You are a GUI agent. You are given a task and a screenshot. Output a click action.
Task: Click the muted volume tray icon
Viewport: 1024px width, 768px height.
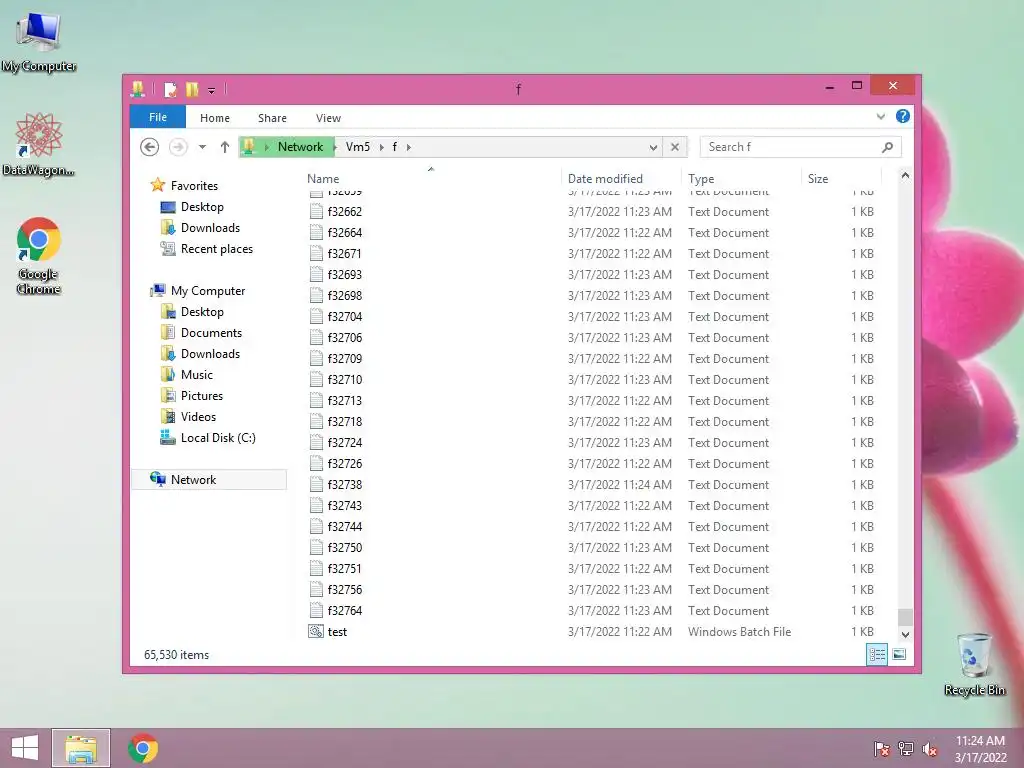930,748
